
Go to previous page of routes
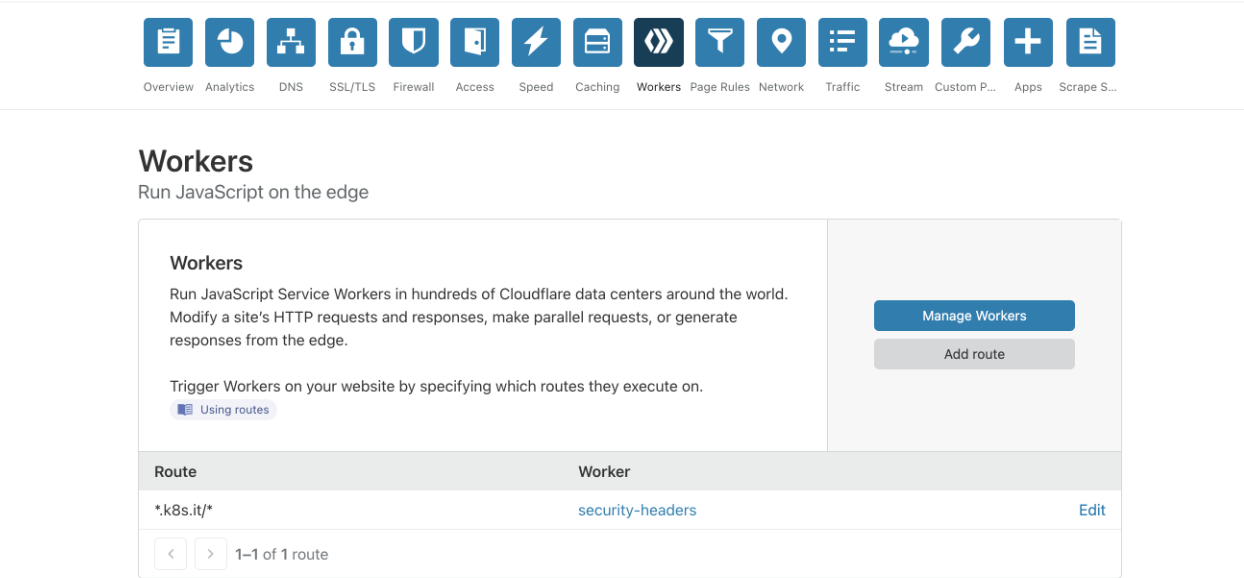point(171,554)
